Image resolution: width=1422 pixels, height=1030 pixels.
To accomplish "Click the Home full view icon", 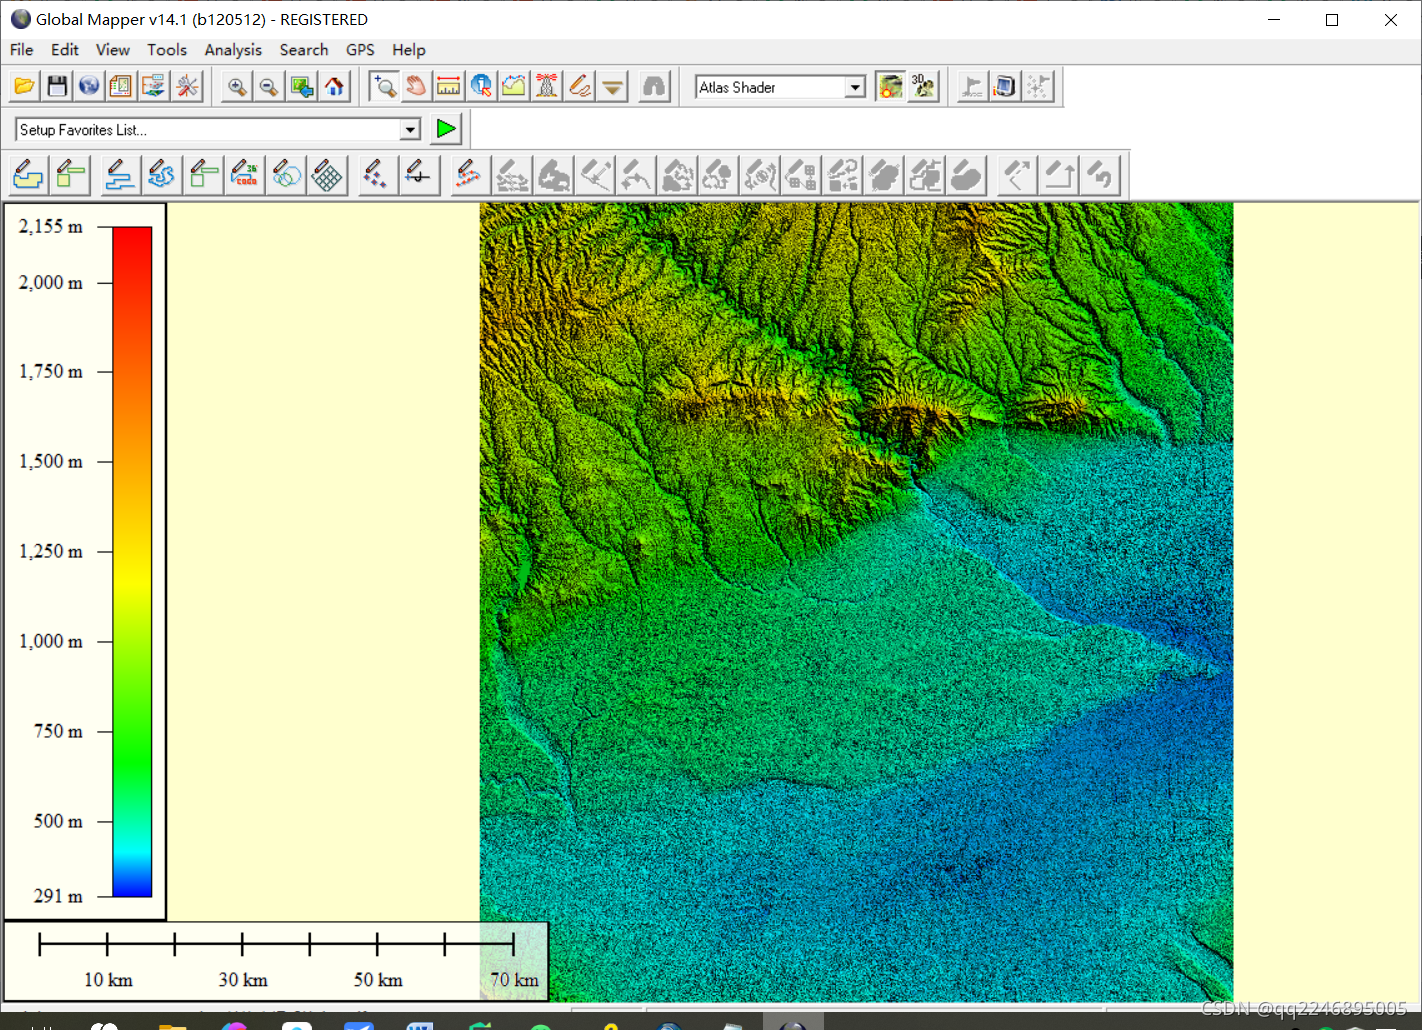I will click(x=334, y=87).
